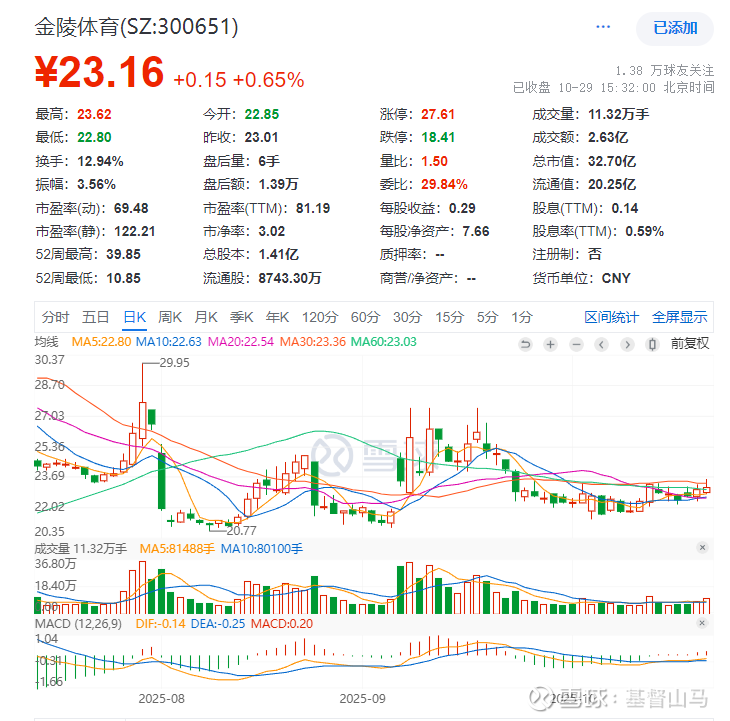Viewport: 730px width, 721px height.
Task: Click the 1.38 万球友关注 followers text
Action: pyautogui.click(x=664, y=70)
